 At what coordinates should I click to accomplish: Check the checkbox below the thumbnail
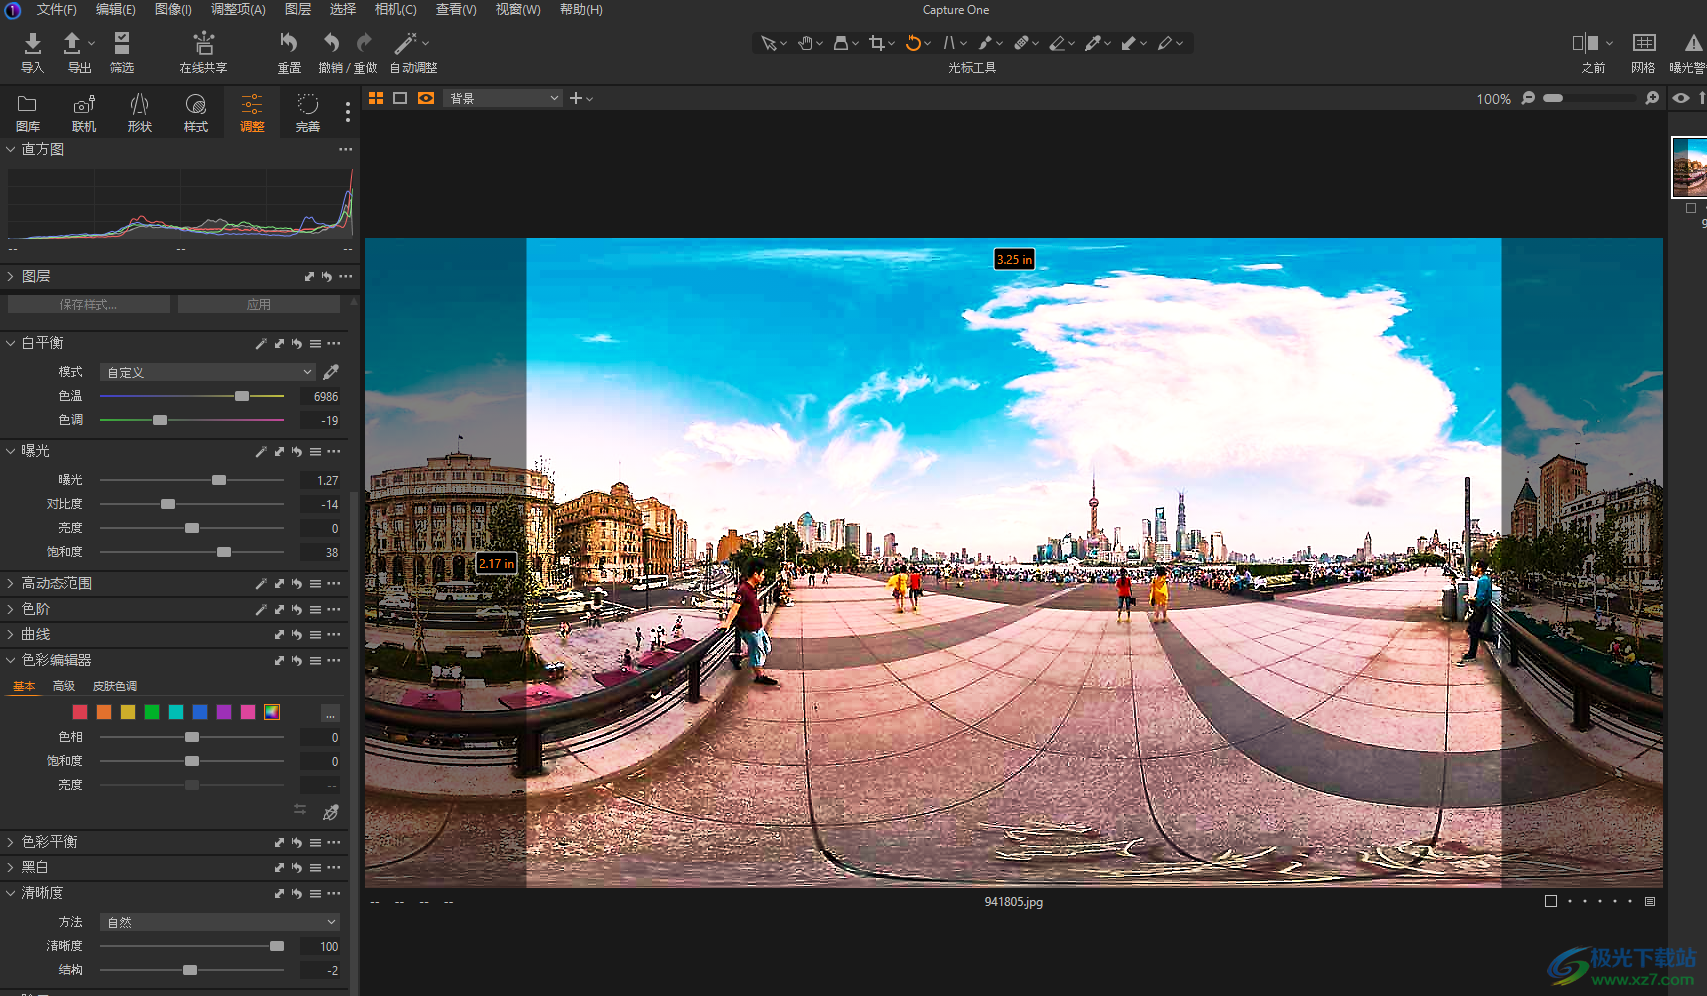click(x=1691, y=208)
